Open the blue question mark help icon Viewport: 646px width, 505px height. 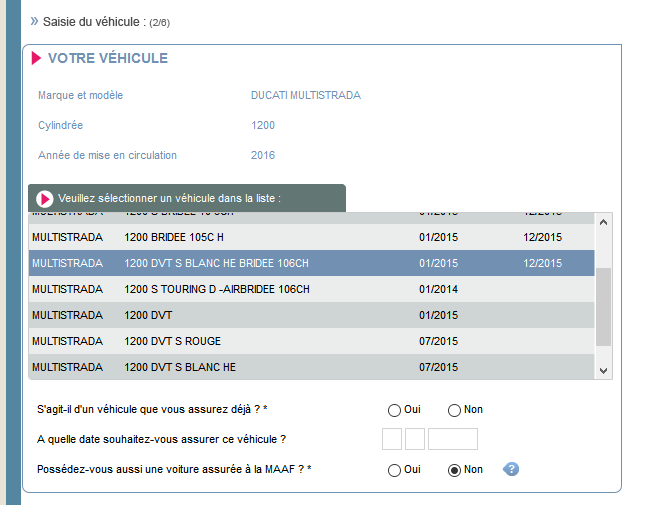pos(511,469)
